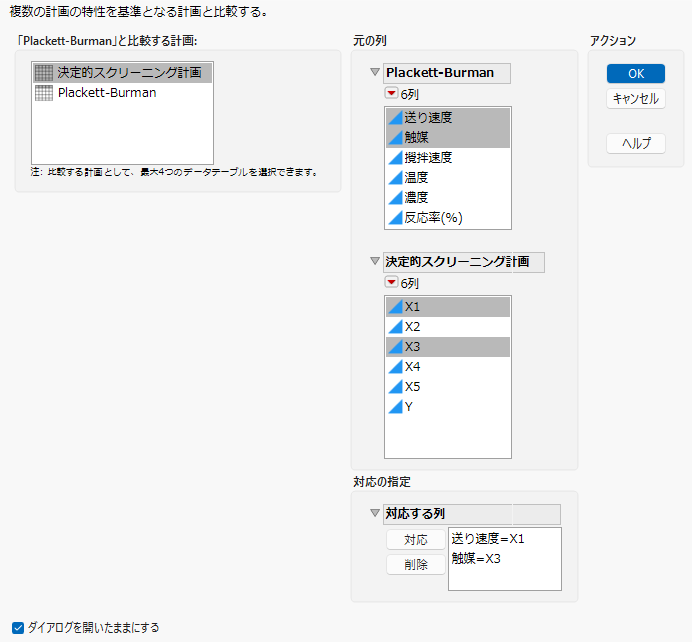This screenshot has width=692, height=642.
Task: Click continuous icon beside X2
Action: 395,327
